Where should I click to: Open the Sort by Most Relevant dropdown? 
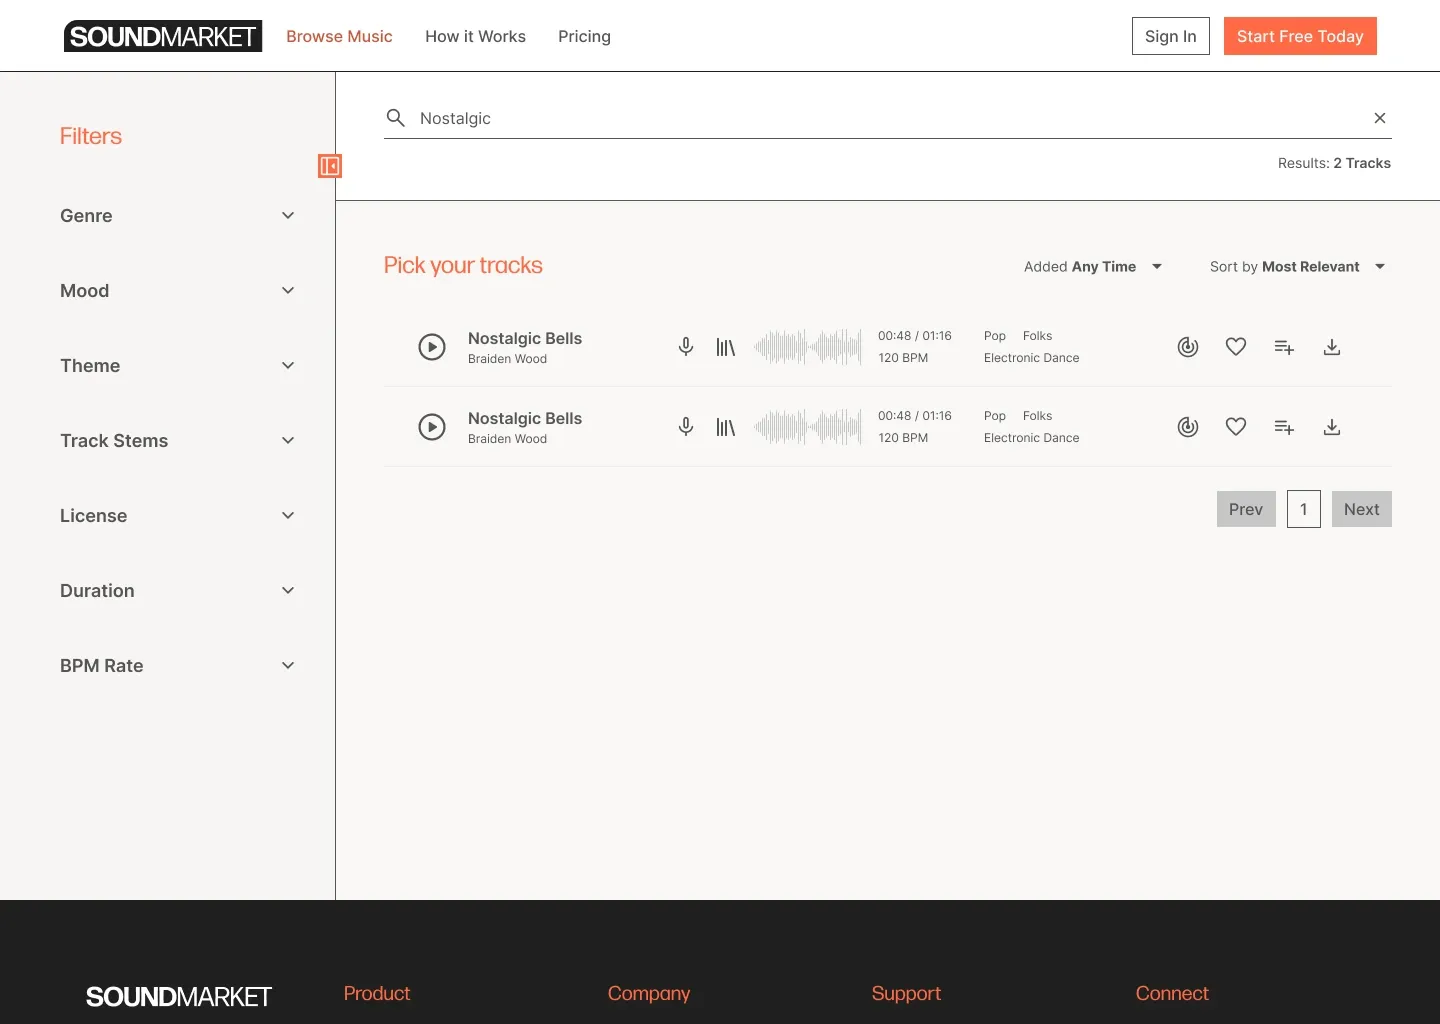pyautogui.click(x=1298, y=267)
